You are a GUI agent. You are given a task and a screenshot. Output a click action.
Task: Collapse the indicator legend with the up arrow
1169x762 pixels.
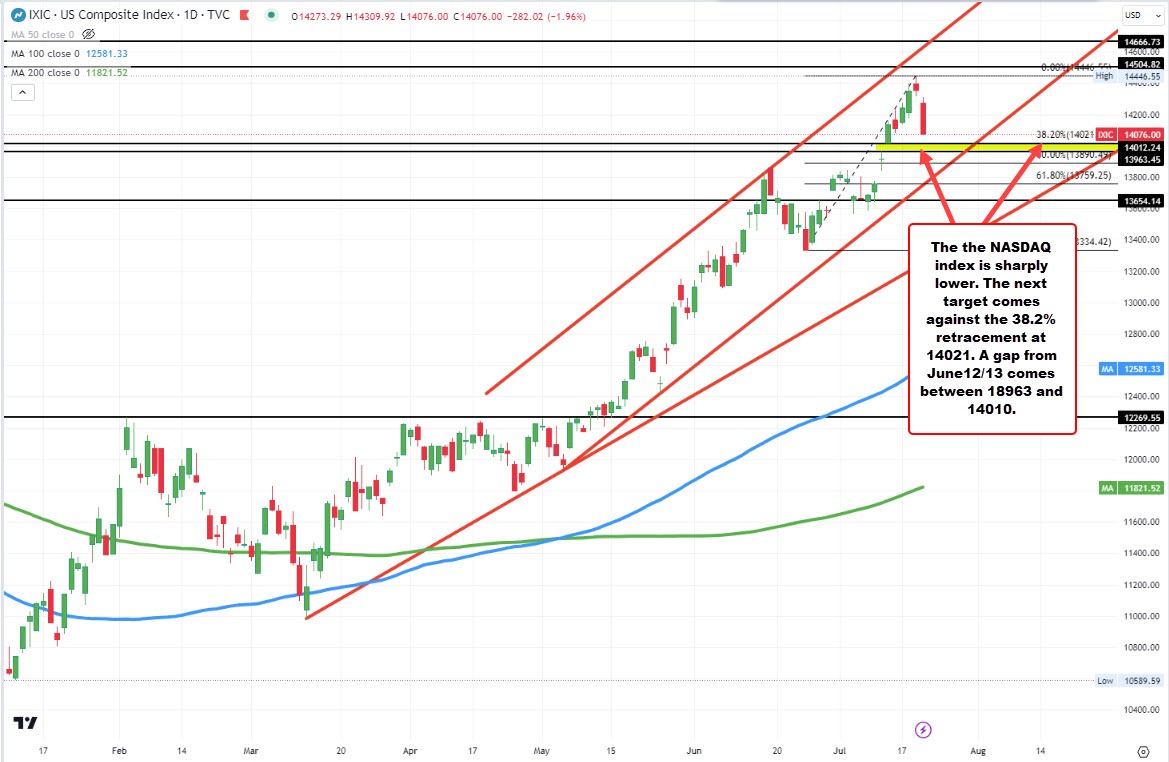21,92
